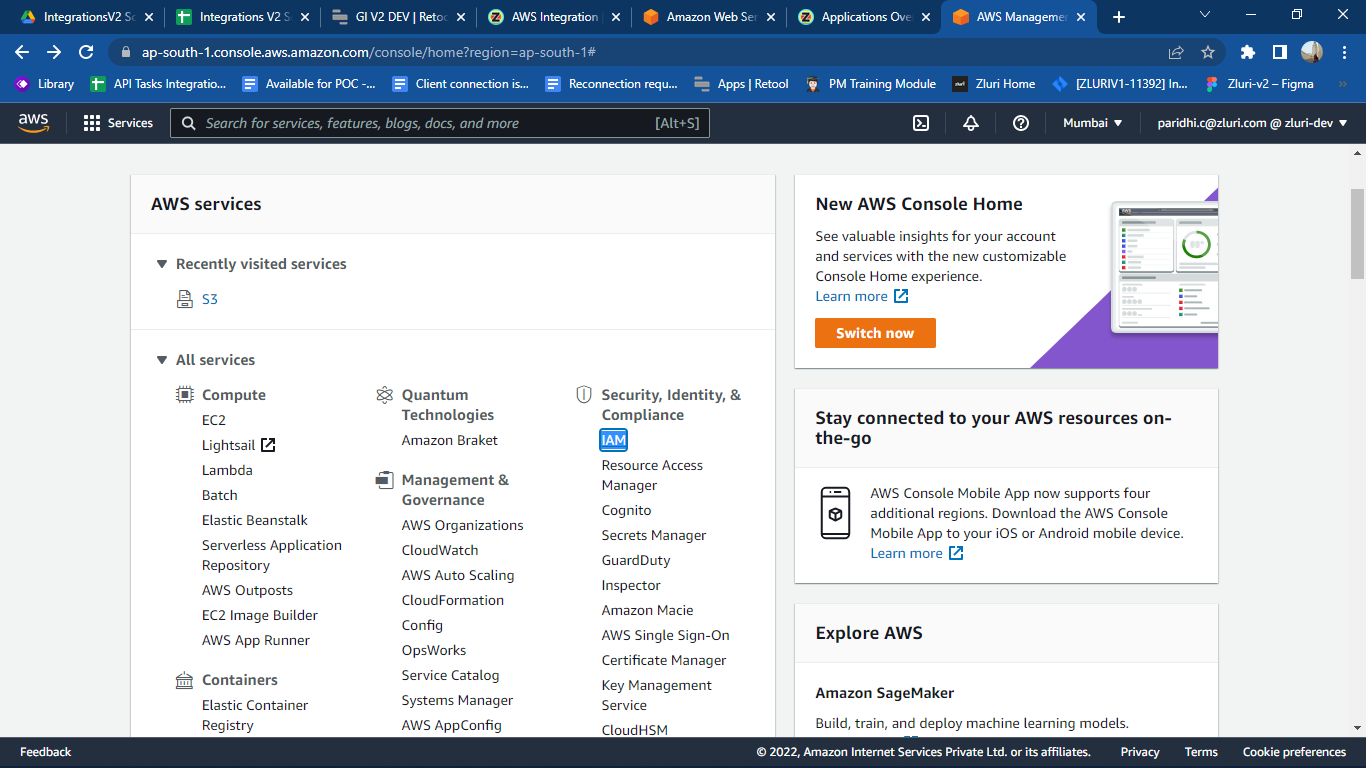Switch to AWS Integration tab

(x=556, y=17)
